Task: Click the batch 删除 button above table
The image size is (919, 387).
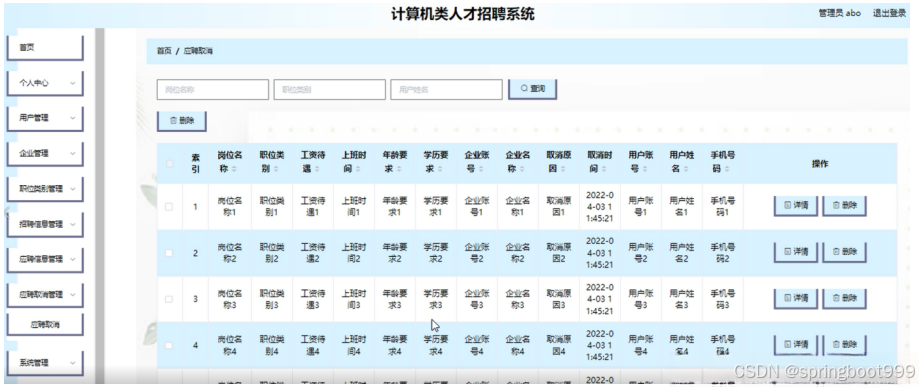Action: click(182, 121)
